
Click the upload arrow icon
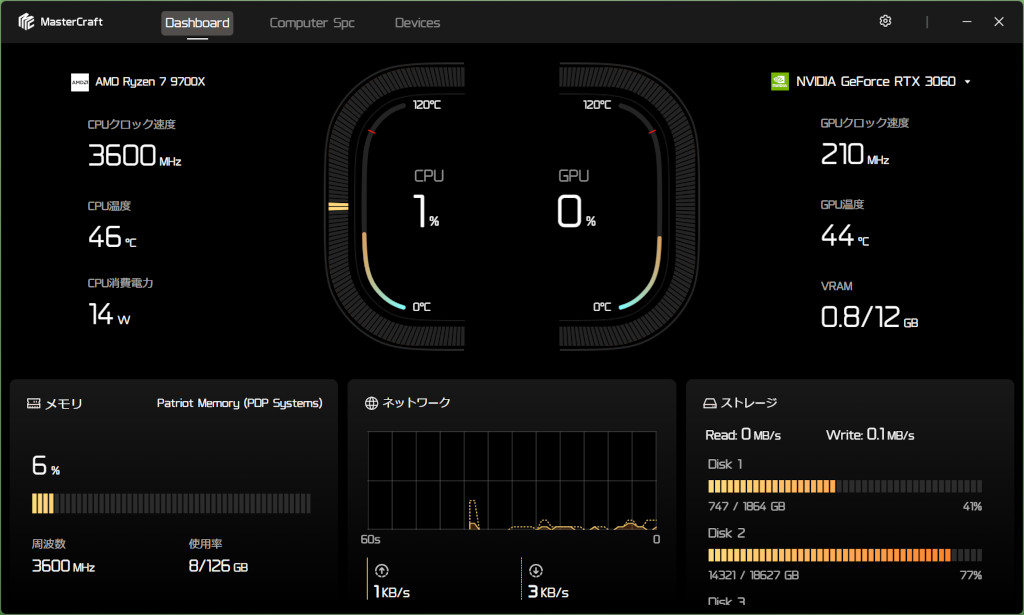(x=381, y=571)
